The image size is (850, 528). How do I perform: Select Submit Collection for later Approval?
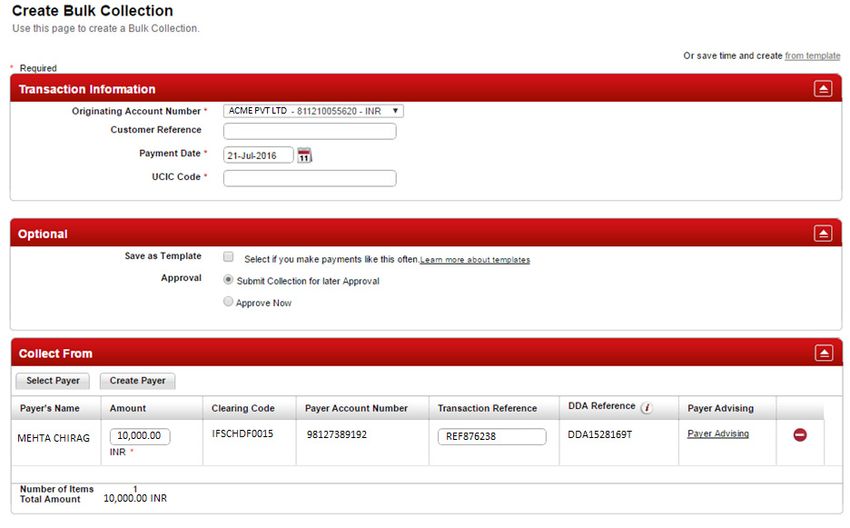228,280
